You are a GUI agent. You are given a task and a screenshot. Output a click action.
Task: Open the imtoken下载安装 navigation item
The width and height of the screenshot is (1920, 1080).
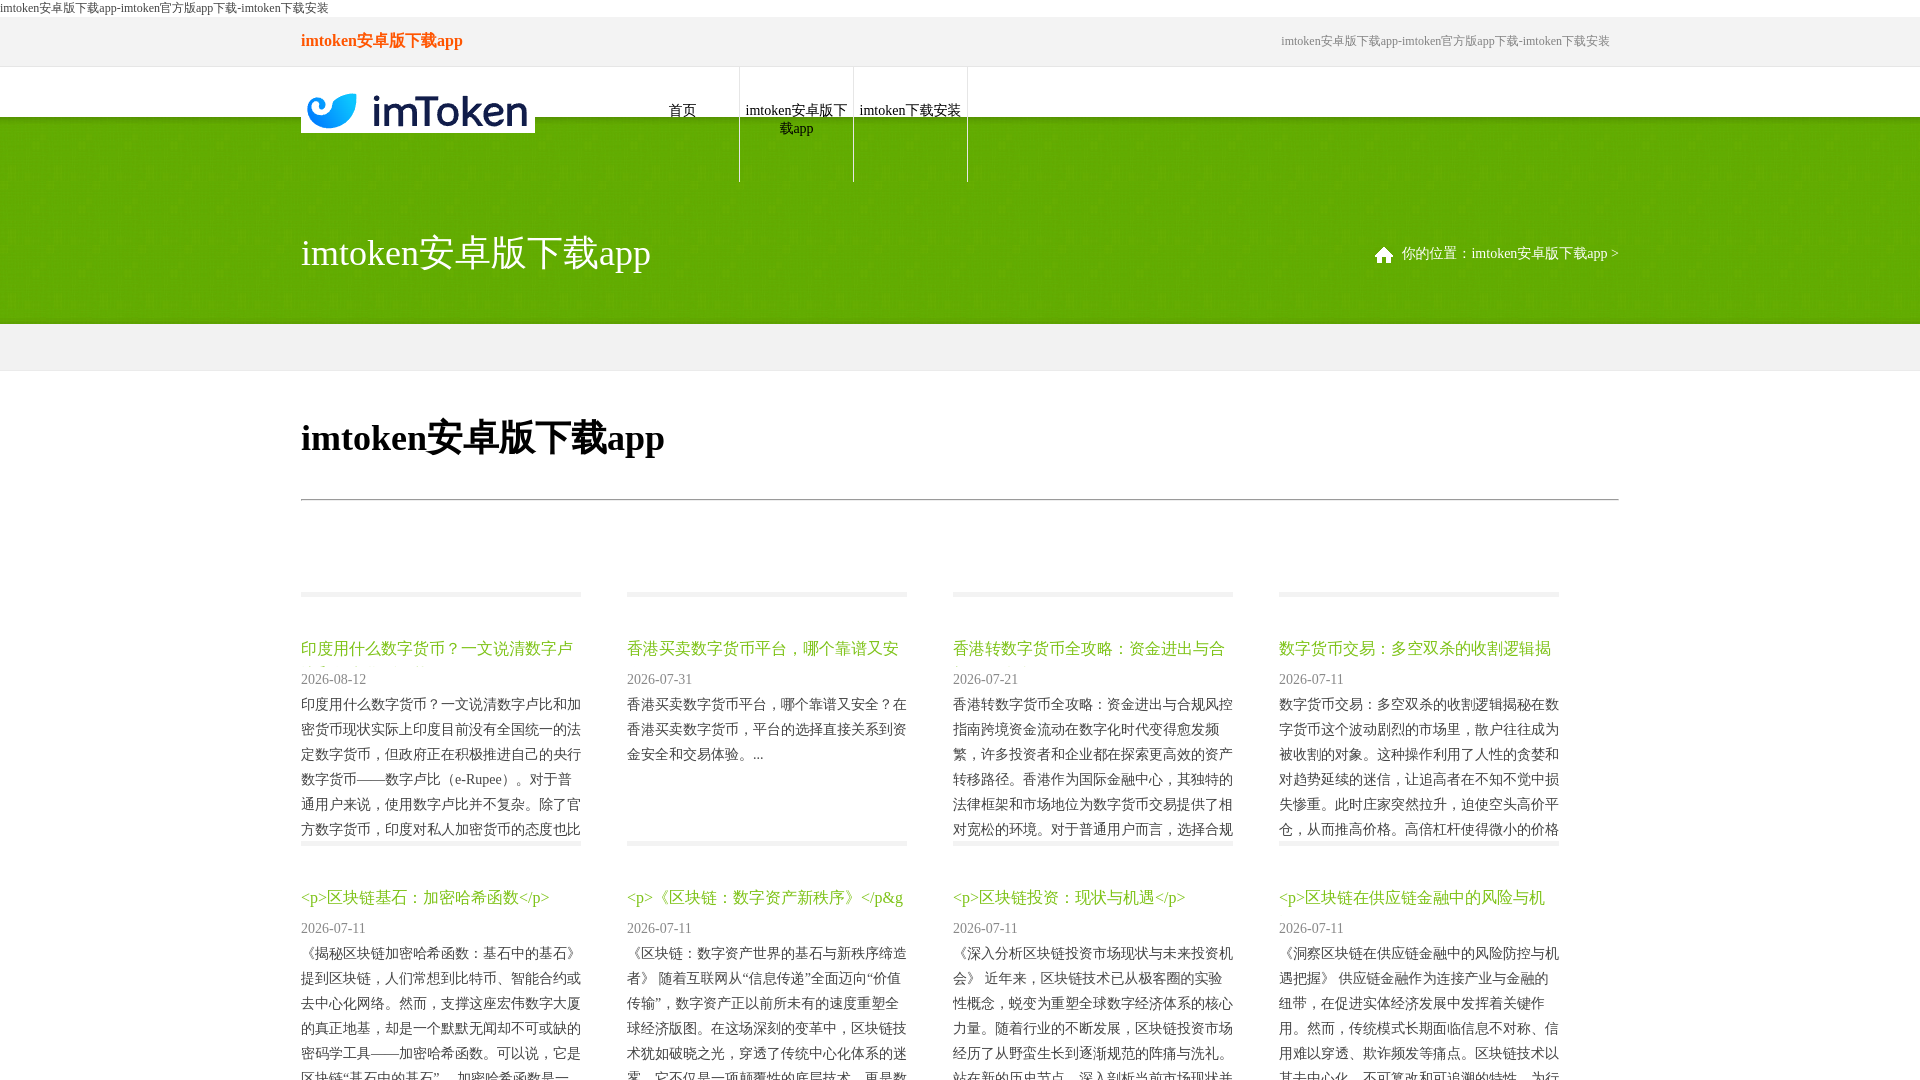(x=910, y=111)
